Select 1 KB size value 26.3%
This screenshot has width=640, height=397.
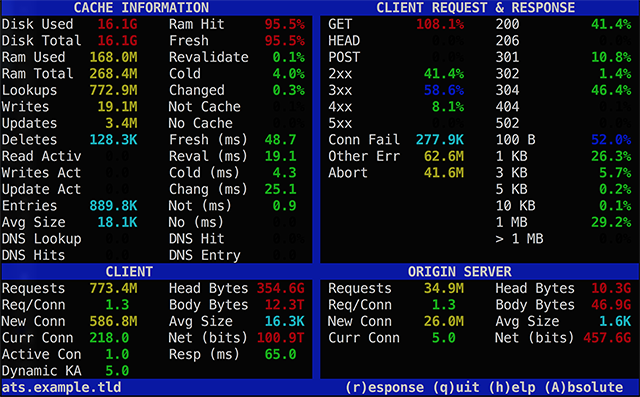pyautogui.click(x=611, y=156)
